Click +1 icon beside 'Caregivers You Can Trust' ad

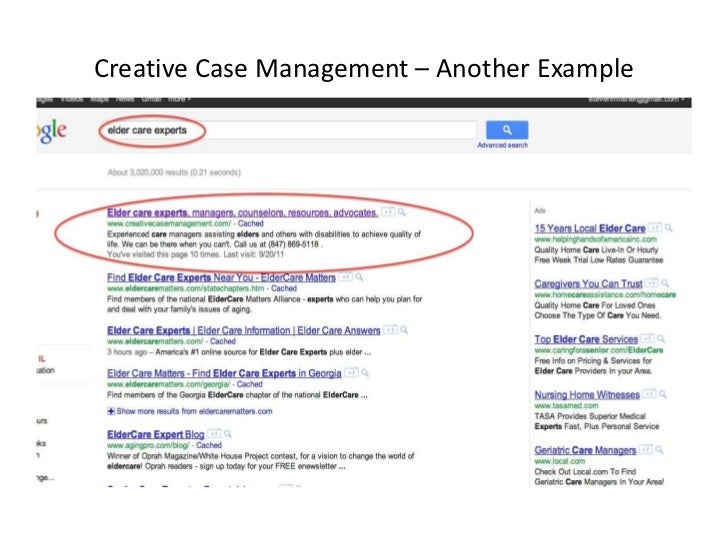click(x=652, y=283)
